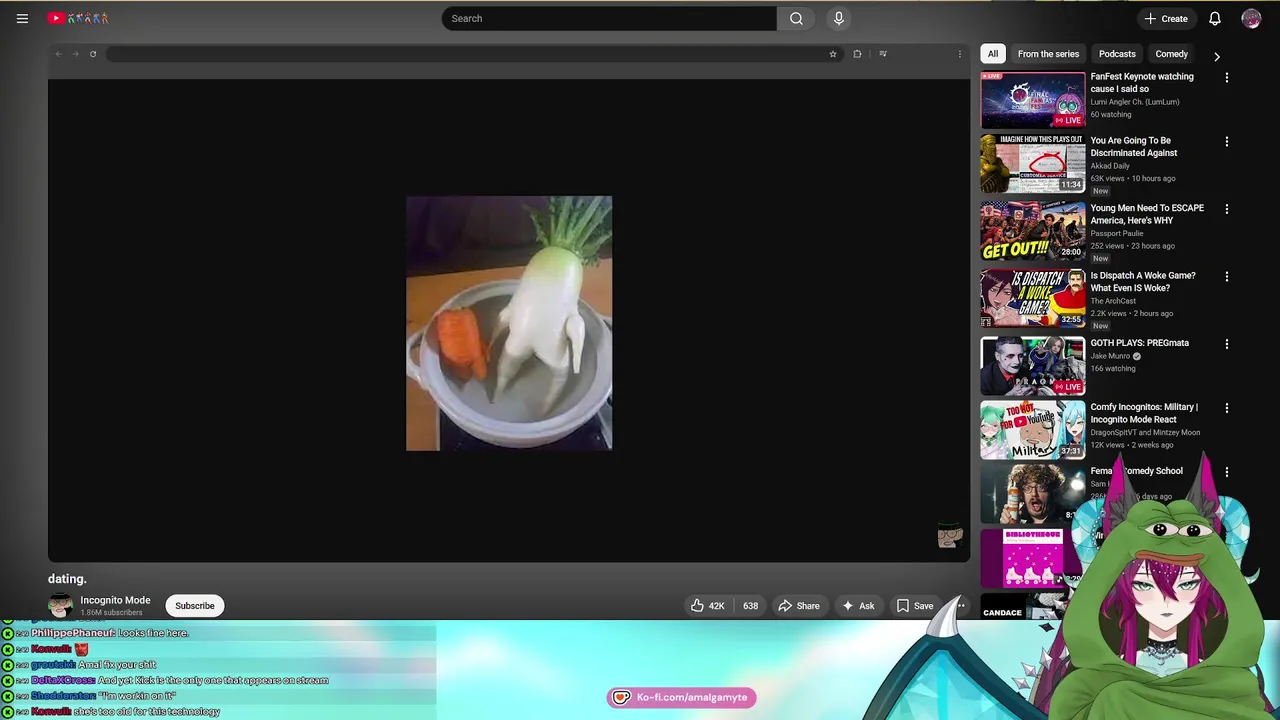The width and height of the screenshot is (1280, 720).
Task: Click chat message from PhilippePhaneuf
Action: [x=110, y=633]
